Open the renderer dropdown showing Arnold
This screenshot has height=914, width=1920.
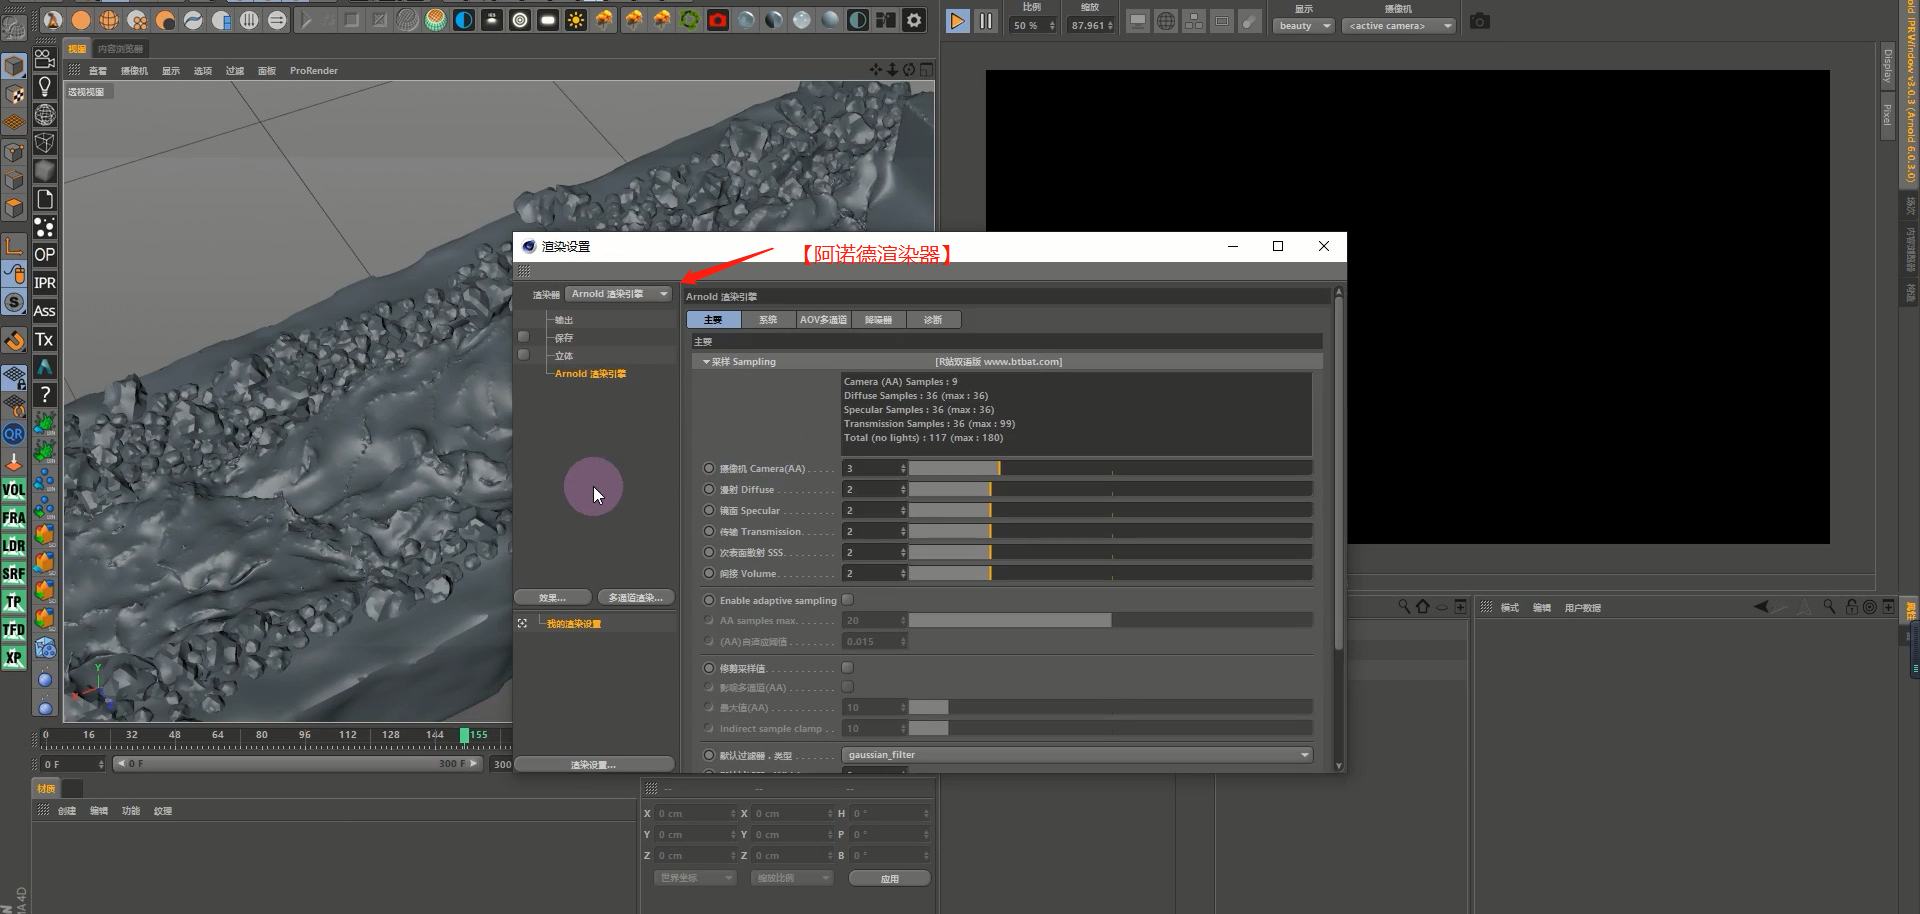[x=619, y=294]
